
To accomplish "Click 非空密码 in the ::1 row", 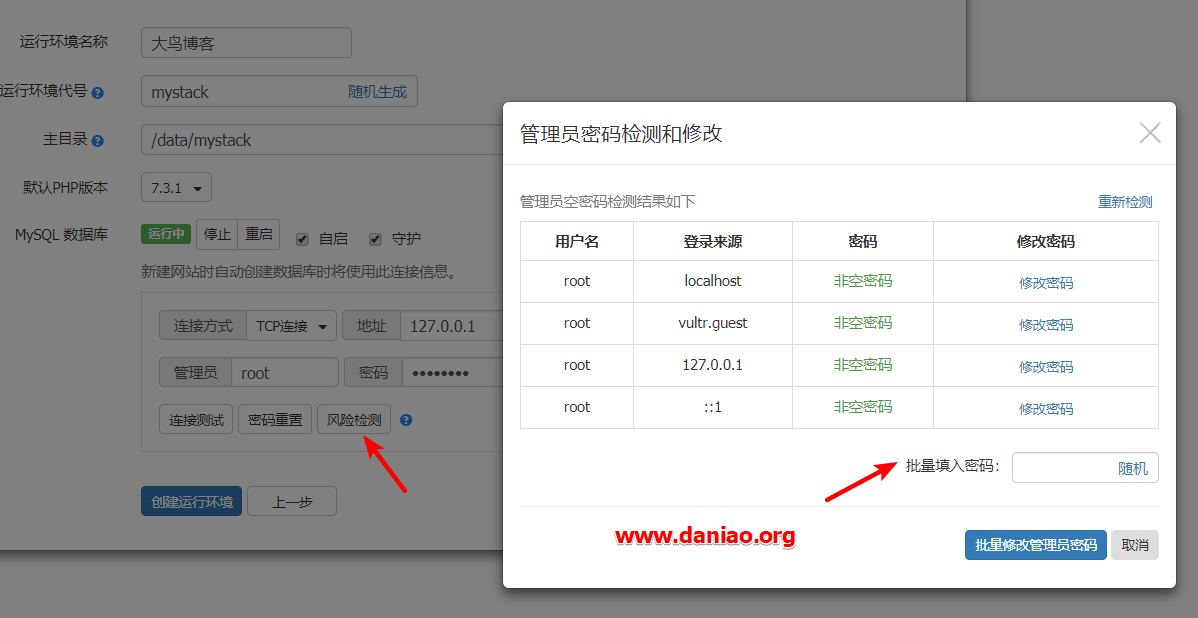I will click(x=863, y=407).
